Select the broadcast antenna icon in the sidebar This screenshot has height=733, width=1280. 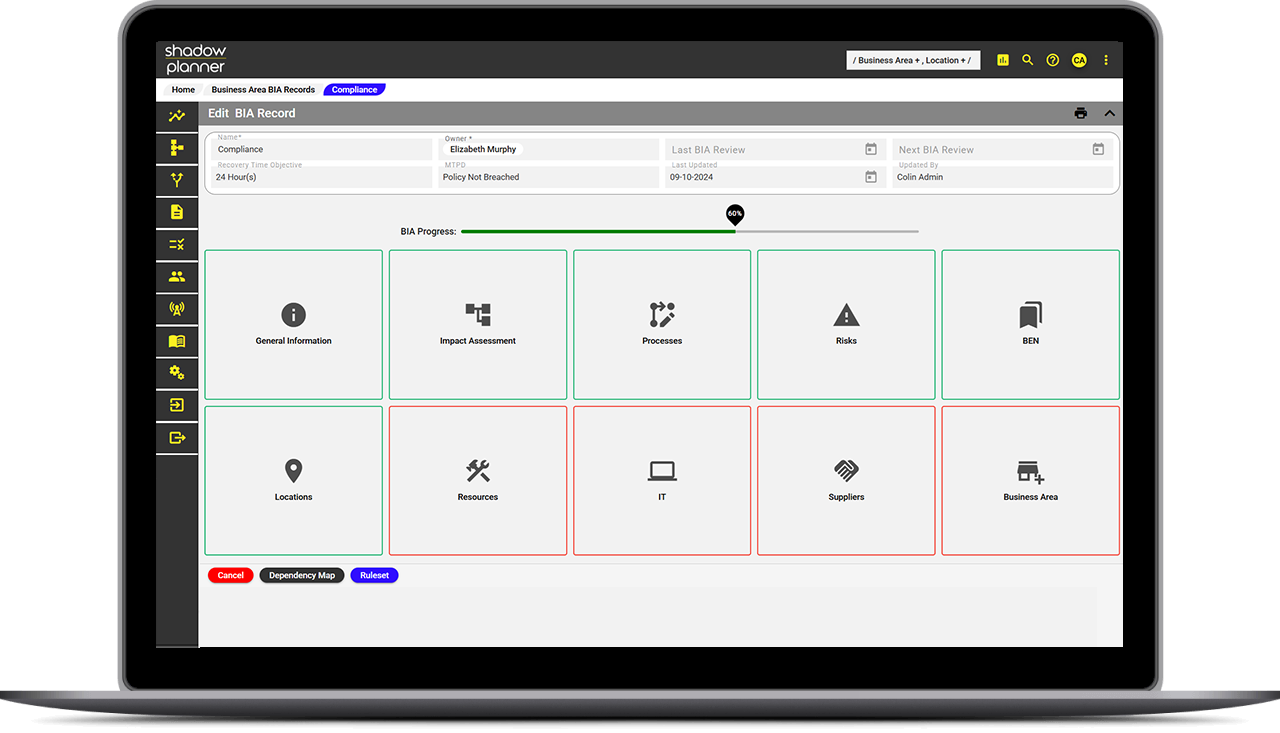click(177, 309)
